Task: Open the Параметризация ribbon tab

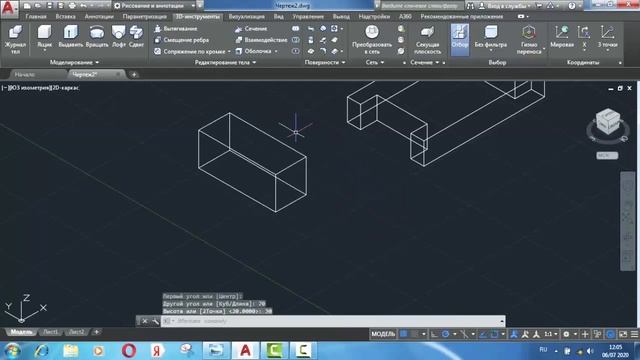Action: (144, 17)
